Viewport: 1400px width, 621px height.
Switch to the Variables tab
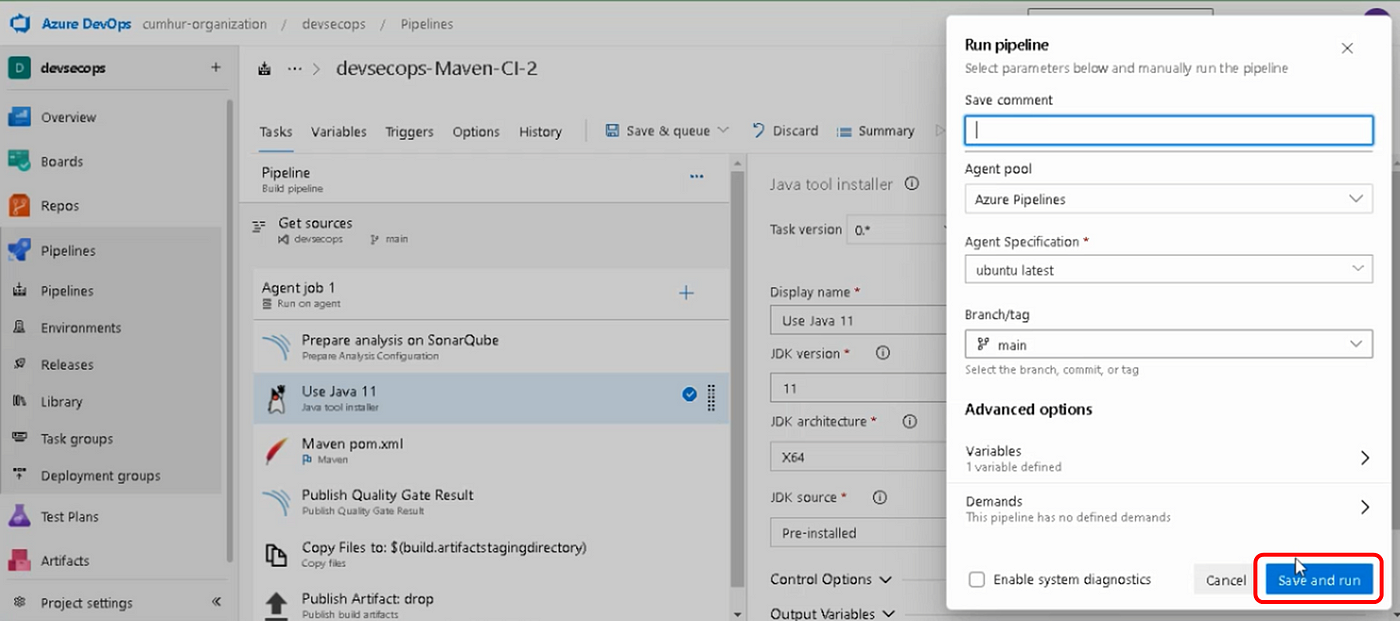point(338,131)
